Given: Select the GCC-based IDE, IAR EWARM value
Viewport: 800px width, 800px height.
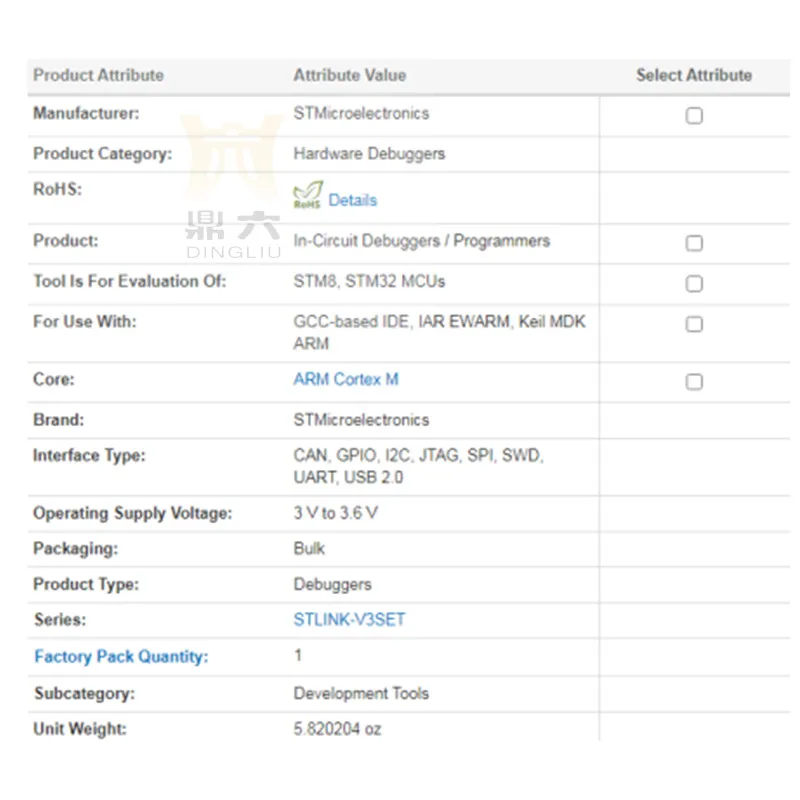Looking at the screenshot, I should click(x=439, y=332).
